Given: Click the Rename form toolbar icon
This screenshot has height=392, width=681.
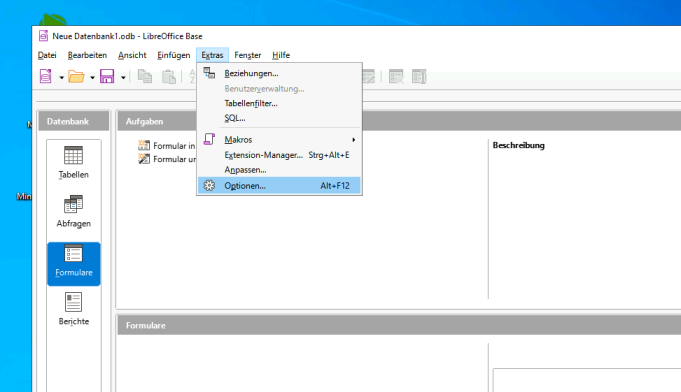Looking at the screenshot, I should tap(419, 76).
